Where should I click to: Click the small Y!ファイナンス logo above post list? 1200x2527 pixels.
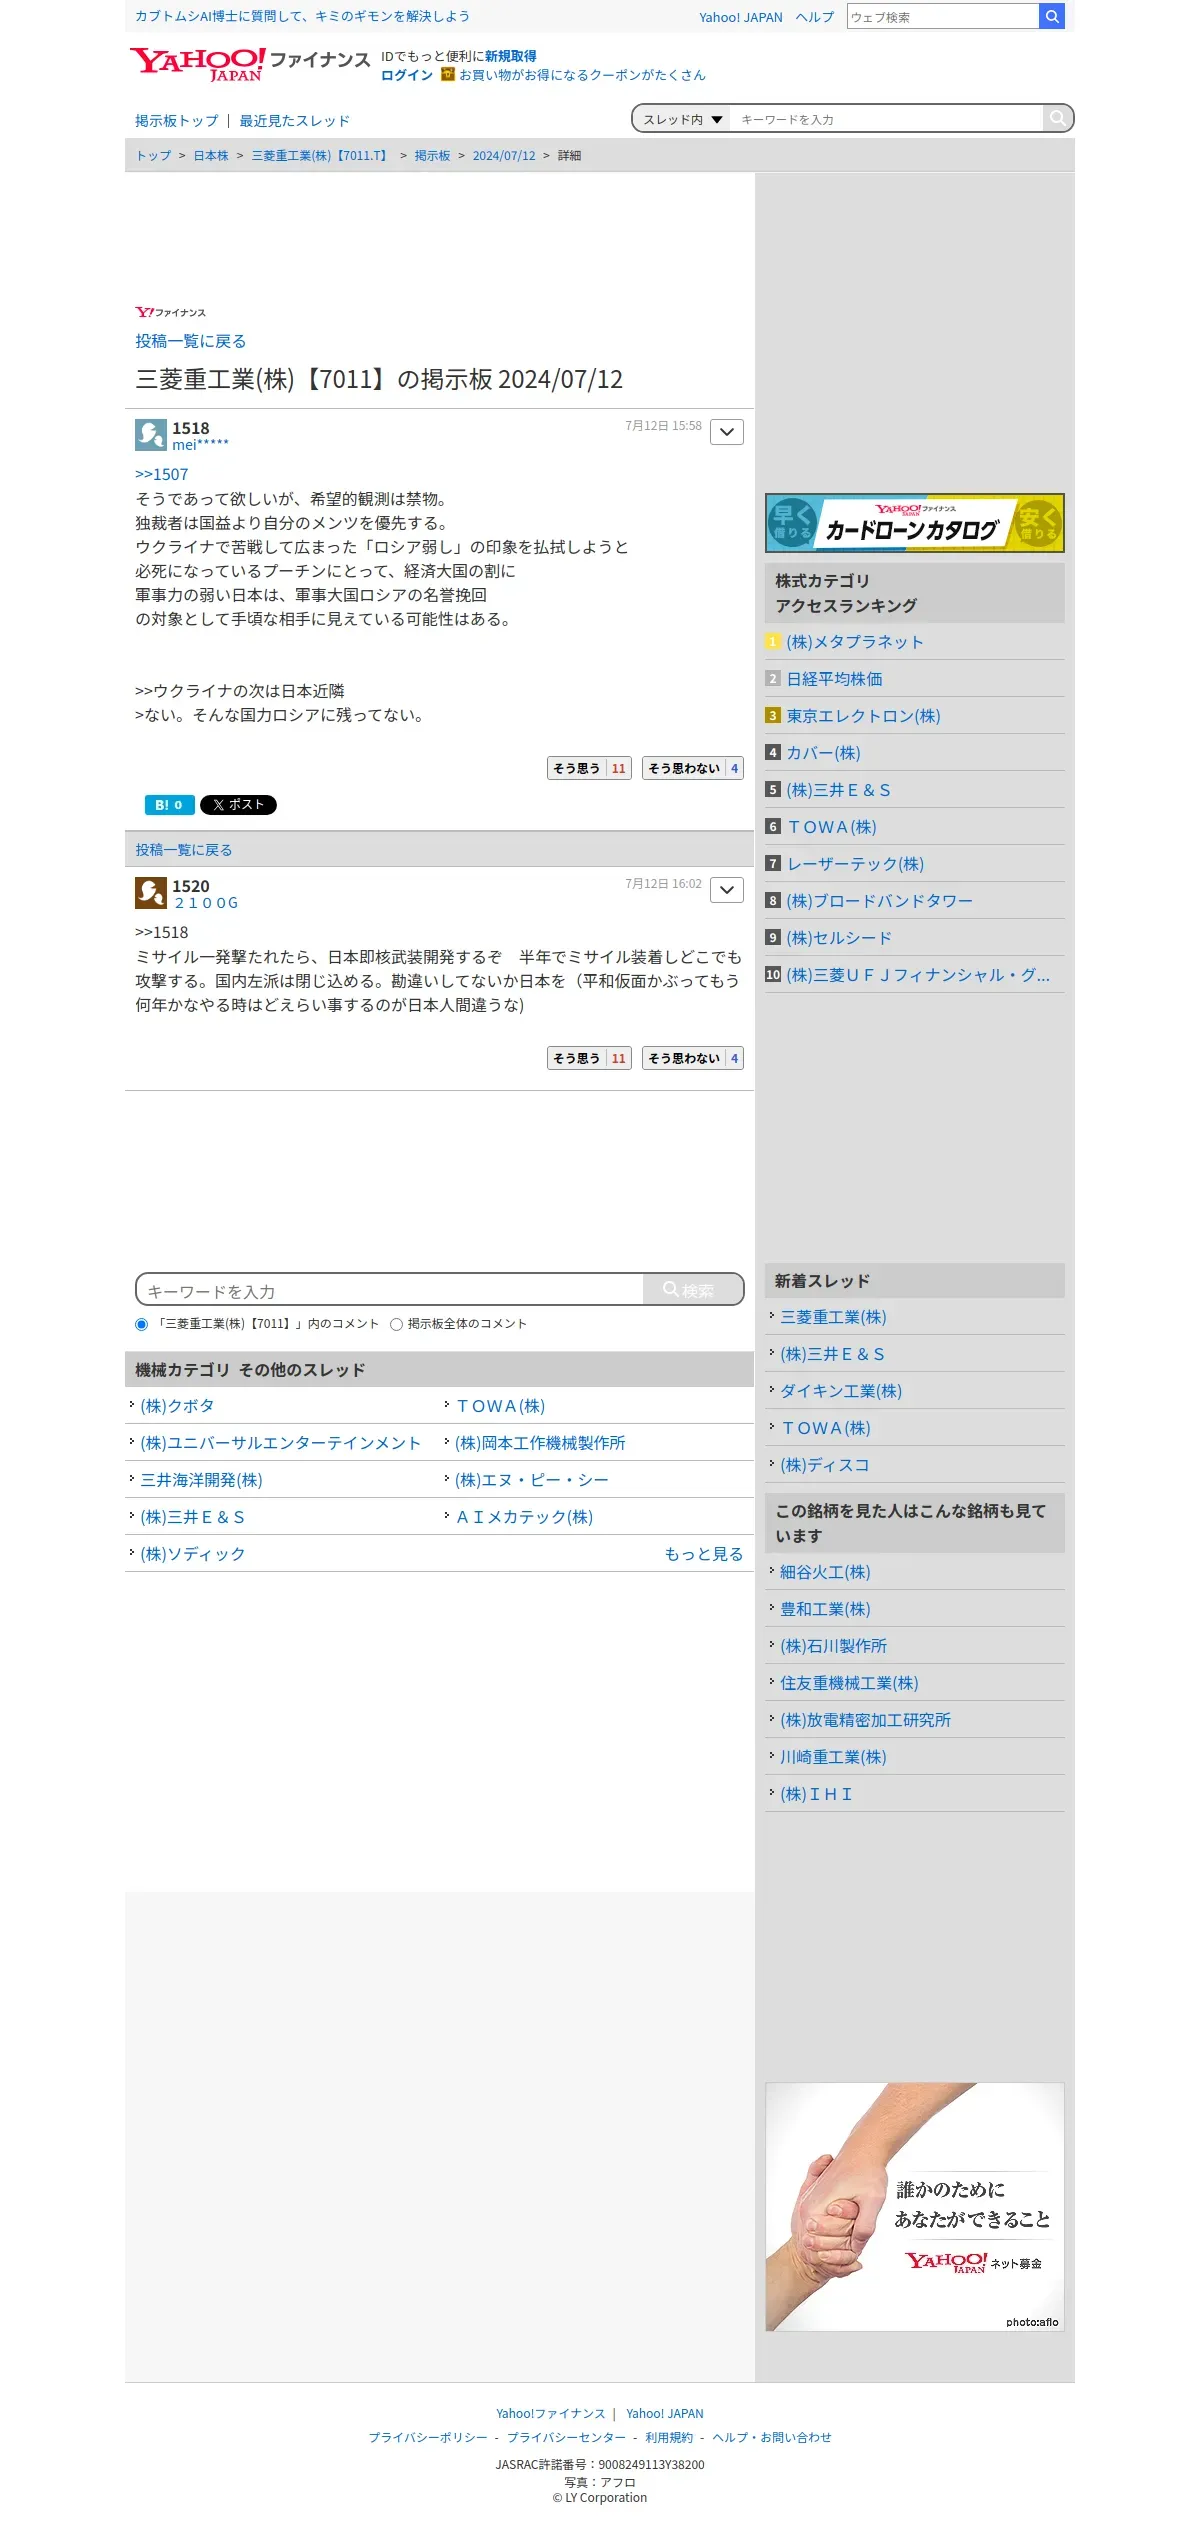click(170, 312)
